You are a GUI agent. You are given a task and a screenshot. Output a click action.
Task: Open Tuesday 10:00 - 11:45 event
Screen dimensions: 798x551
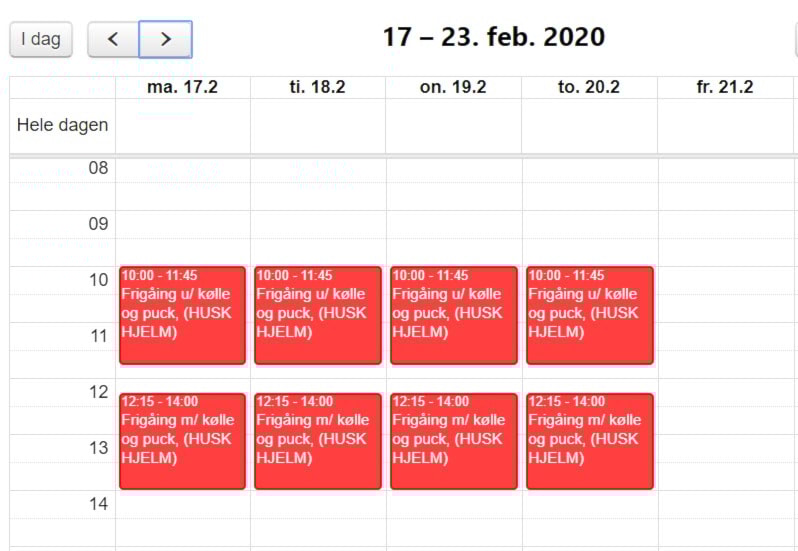[318, 315]
